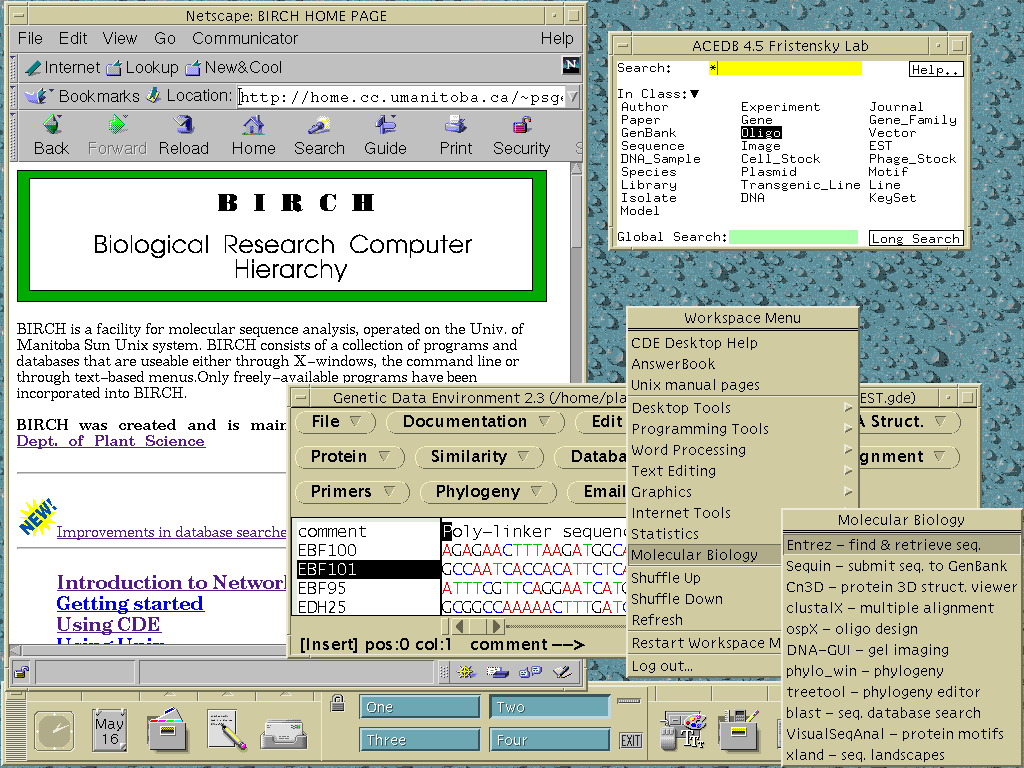Click the New&Cool personal toolbar icon
Image resolution: width=1024 pixels, height=768 pixels.
click(193, 67)
